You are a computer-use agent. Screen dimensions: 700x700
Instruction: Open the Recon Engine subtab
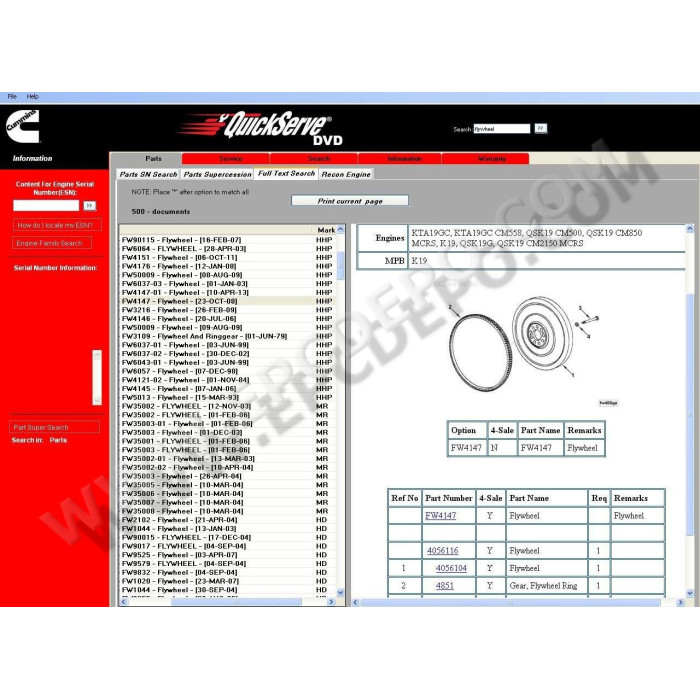[346, 174]
